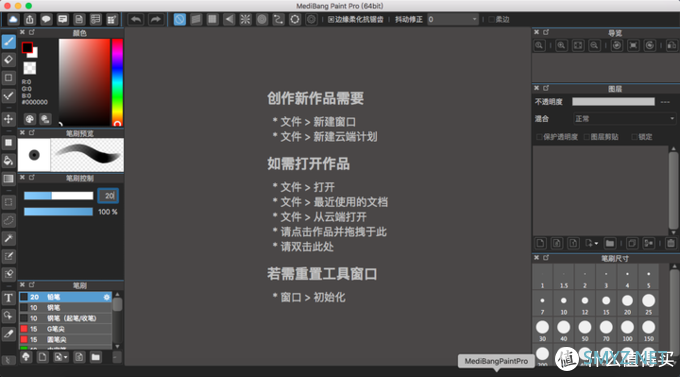Click foreground black color swatch

(x=27, y=47)
